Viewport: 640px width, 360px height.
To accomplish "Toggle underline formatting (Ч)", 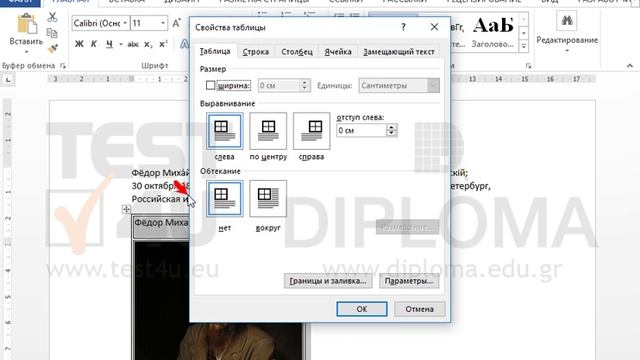I will [x=109, y=44].
